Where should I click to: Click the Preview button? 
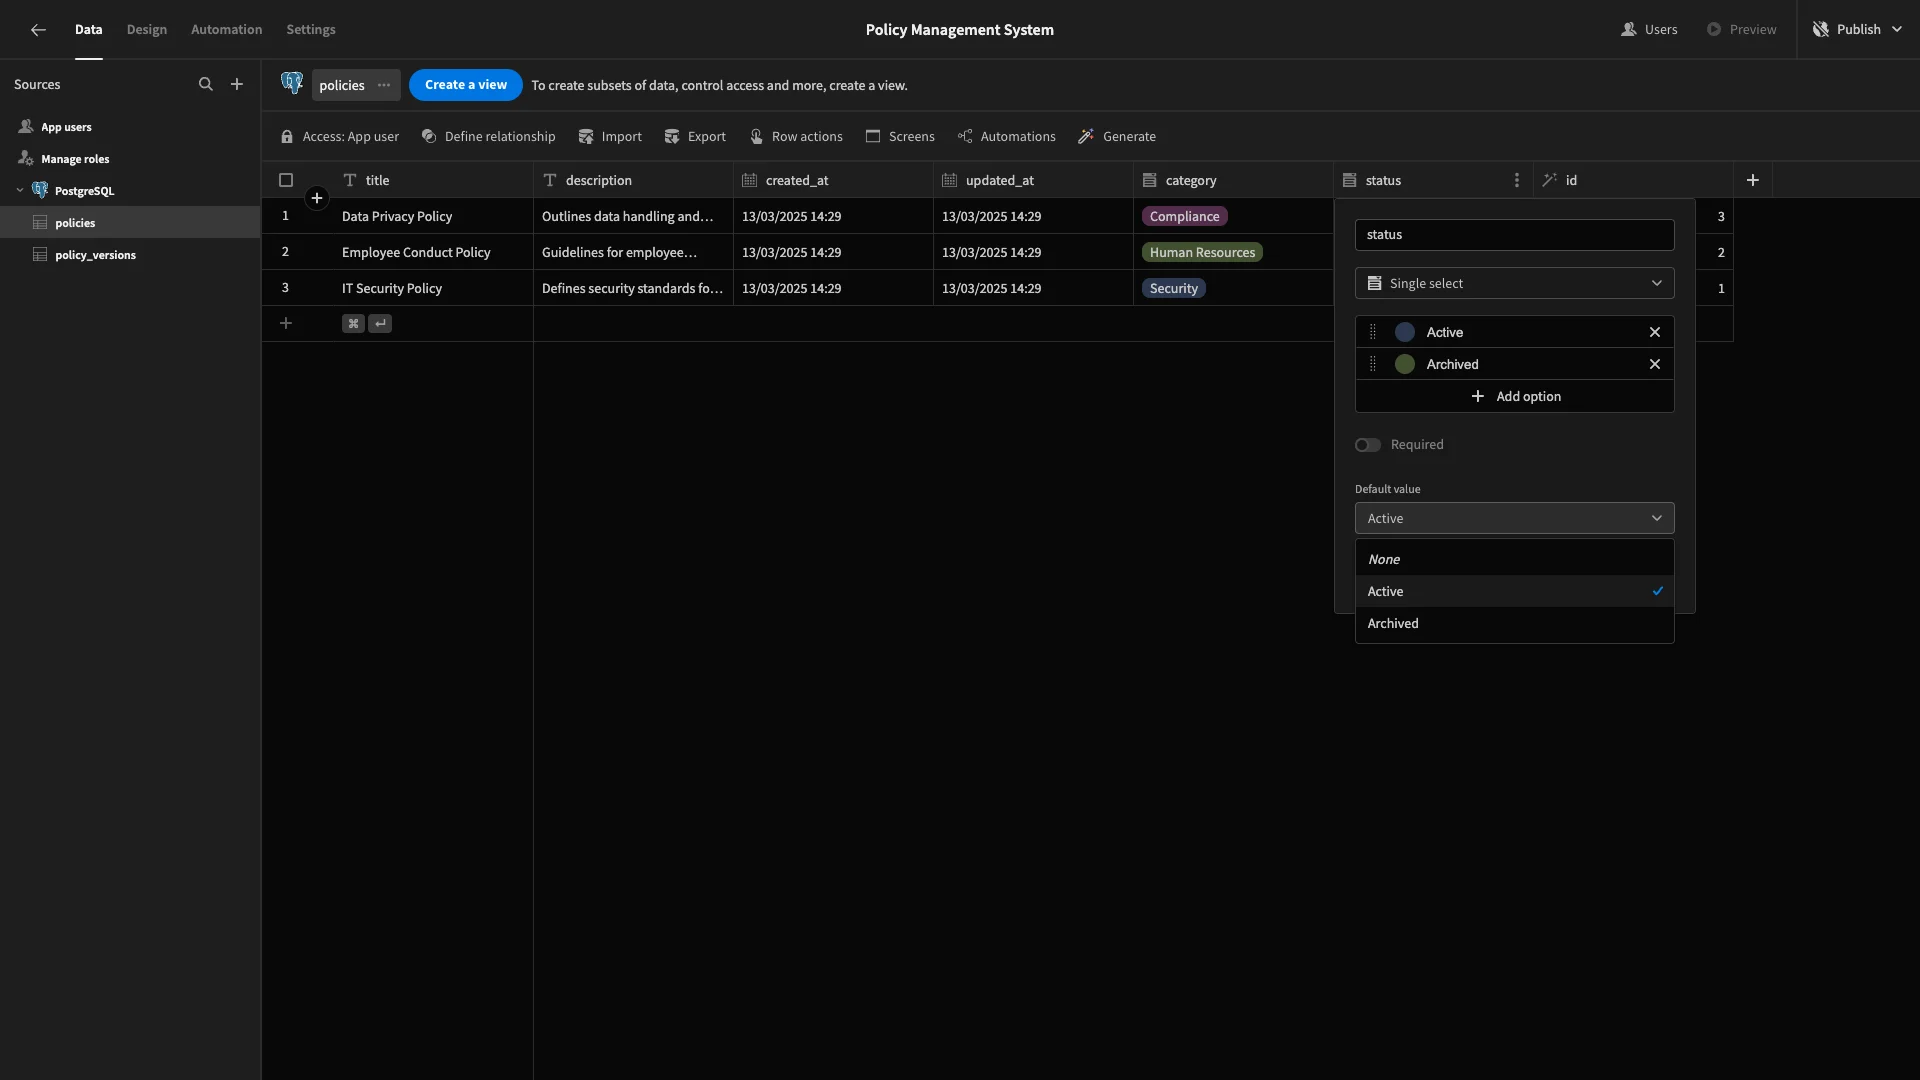click(x=1741, y=29)
